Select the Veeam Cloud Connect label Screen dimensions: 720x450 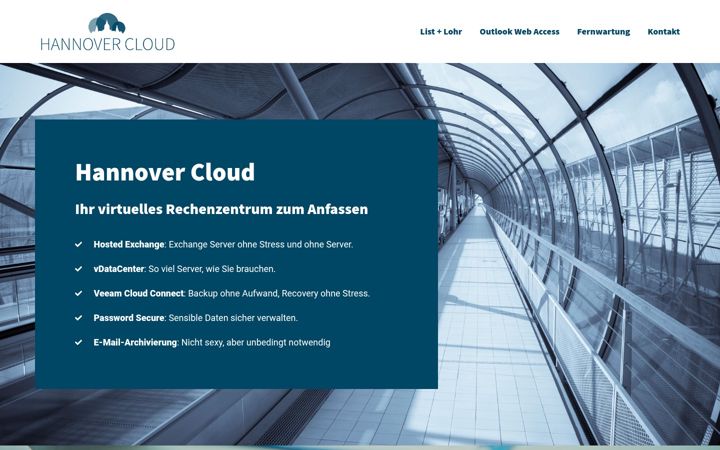(x=139, y=293)
